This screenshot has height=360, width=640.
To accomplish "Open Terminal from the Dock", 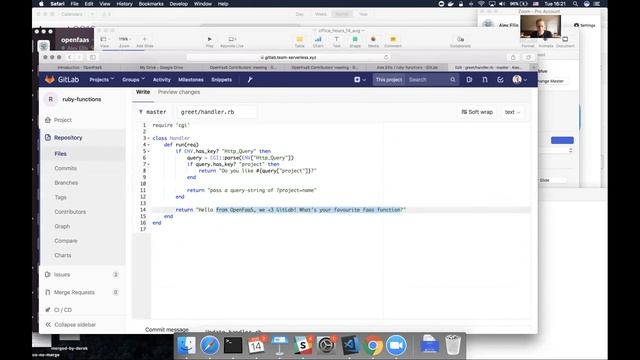I will pyautogui.click(x=233, y=345).
